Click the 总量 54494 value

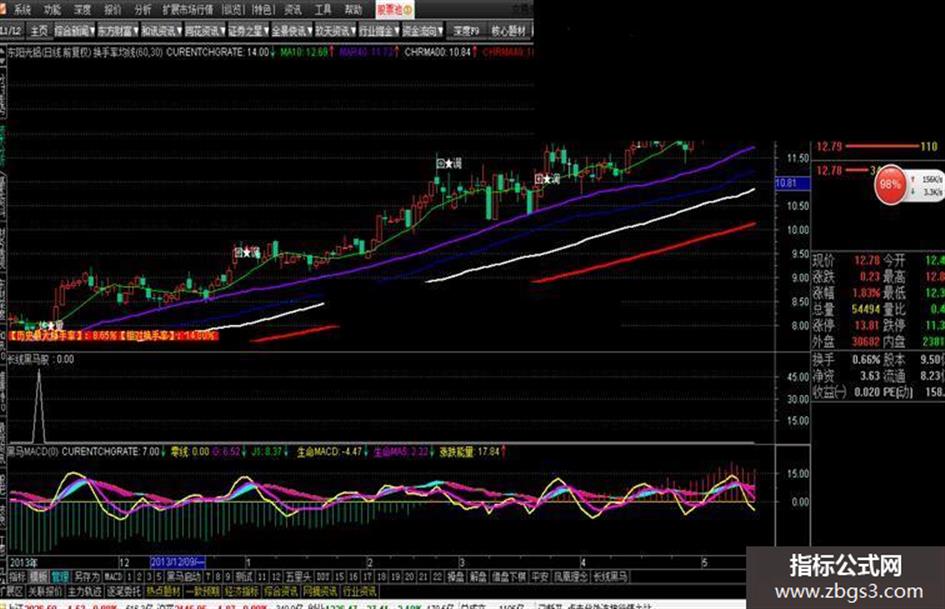[865, 309]
